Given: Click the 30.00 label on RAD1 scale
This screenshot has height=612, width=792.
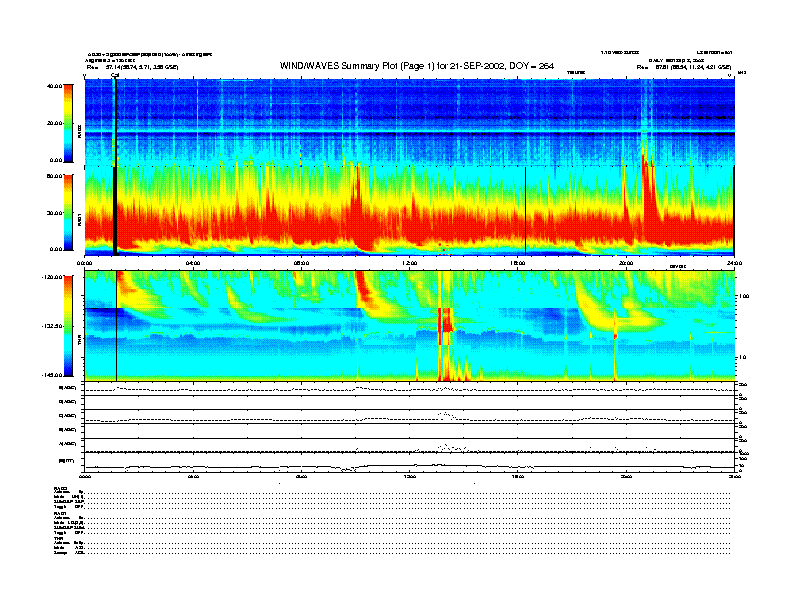Looking at the screenshot, I should (x=54, y=213).
